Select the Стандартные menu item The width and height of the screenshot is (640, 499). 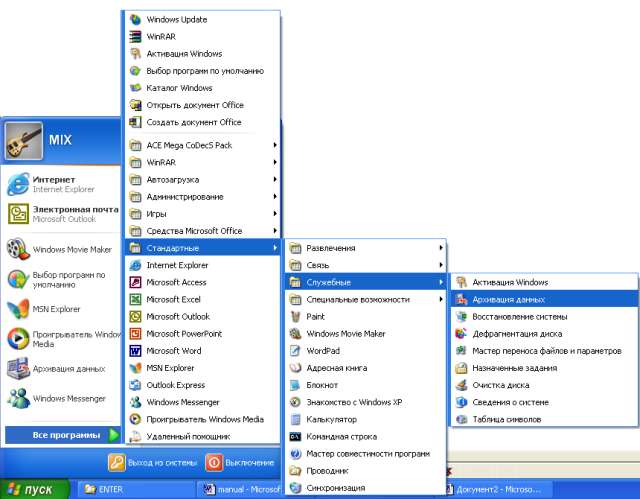(202, 248)
